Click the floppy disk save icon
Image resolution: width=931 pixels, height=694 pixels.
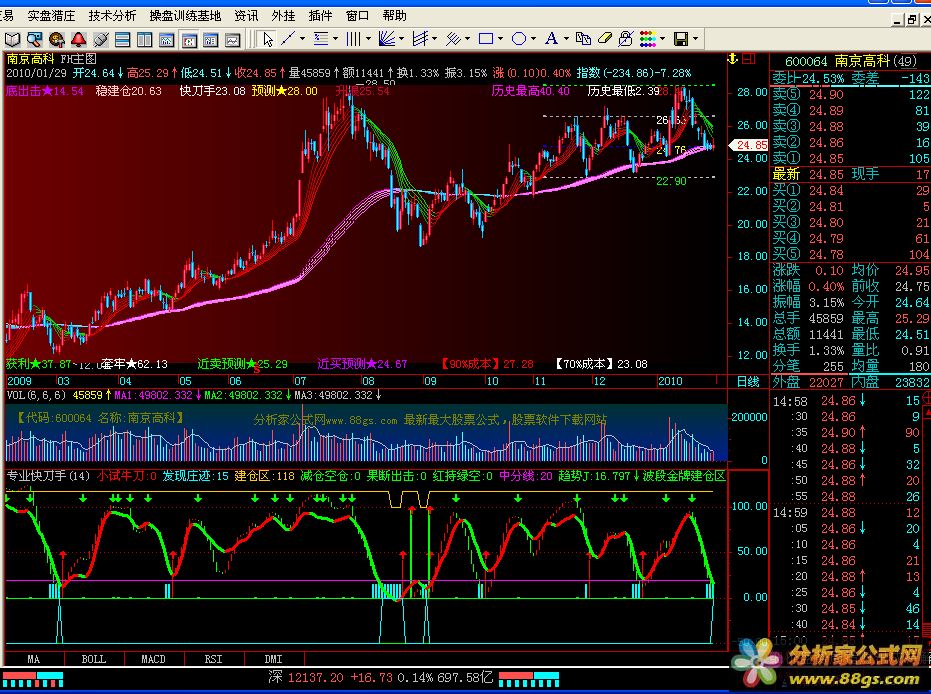pyautogui.click(x=681, y=39)
